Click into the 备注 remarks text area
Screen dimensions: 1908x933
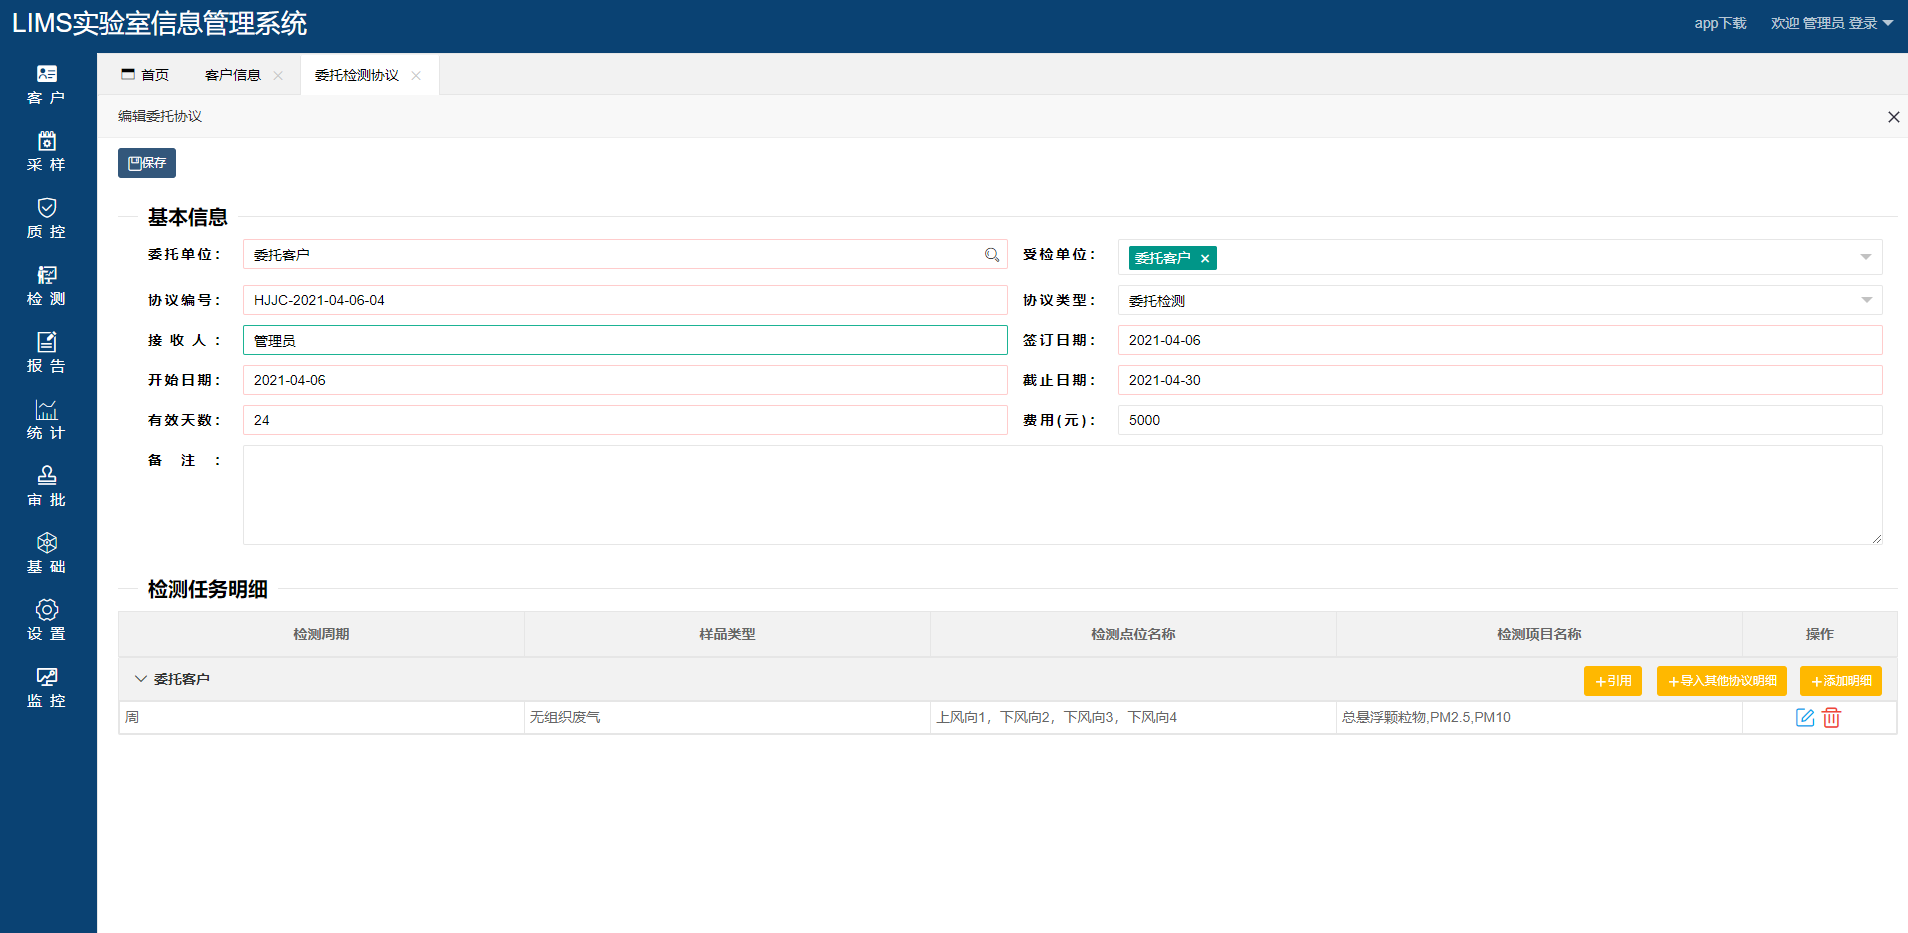(x=1062, y=495)
